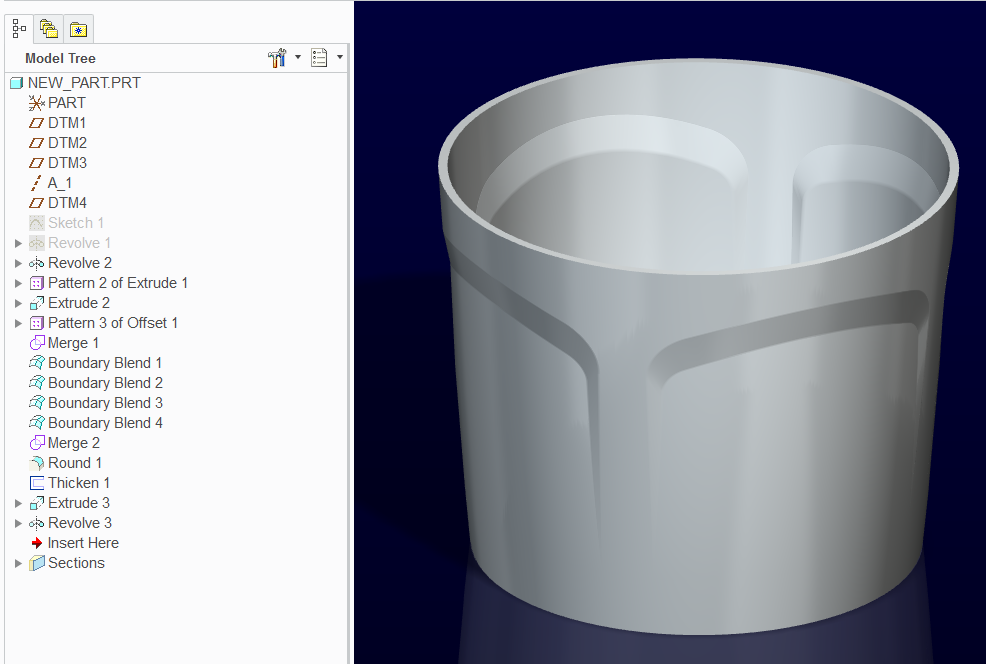Click the Thicken 1 feature icon
The width and height of the screenshot is (986, 664).
point(36,482)
